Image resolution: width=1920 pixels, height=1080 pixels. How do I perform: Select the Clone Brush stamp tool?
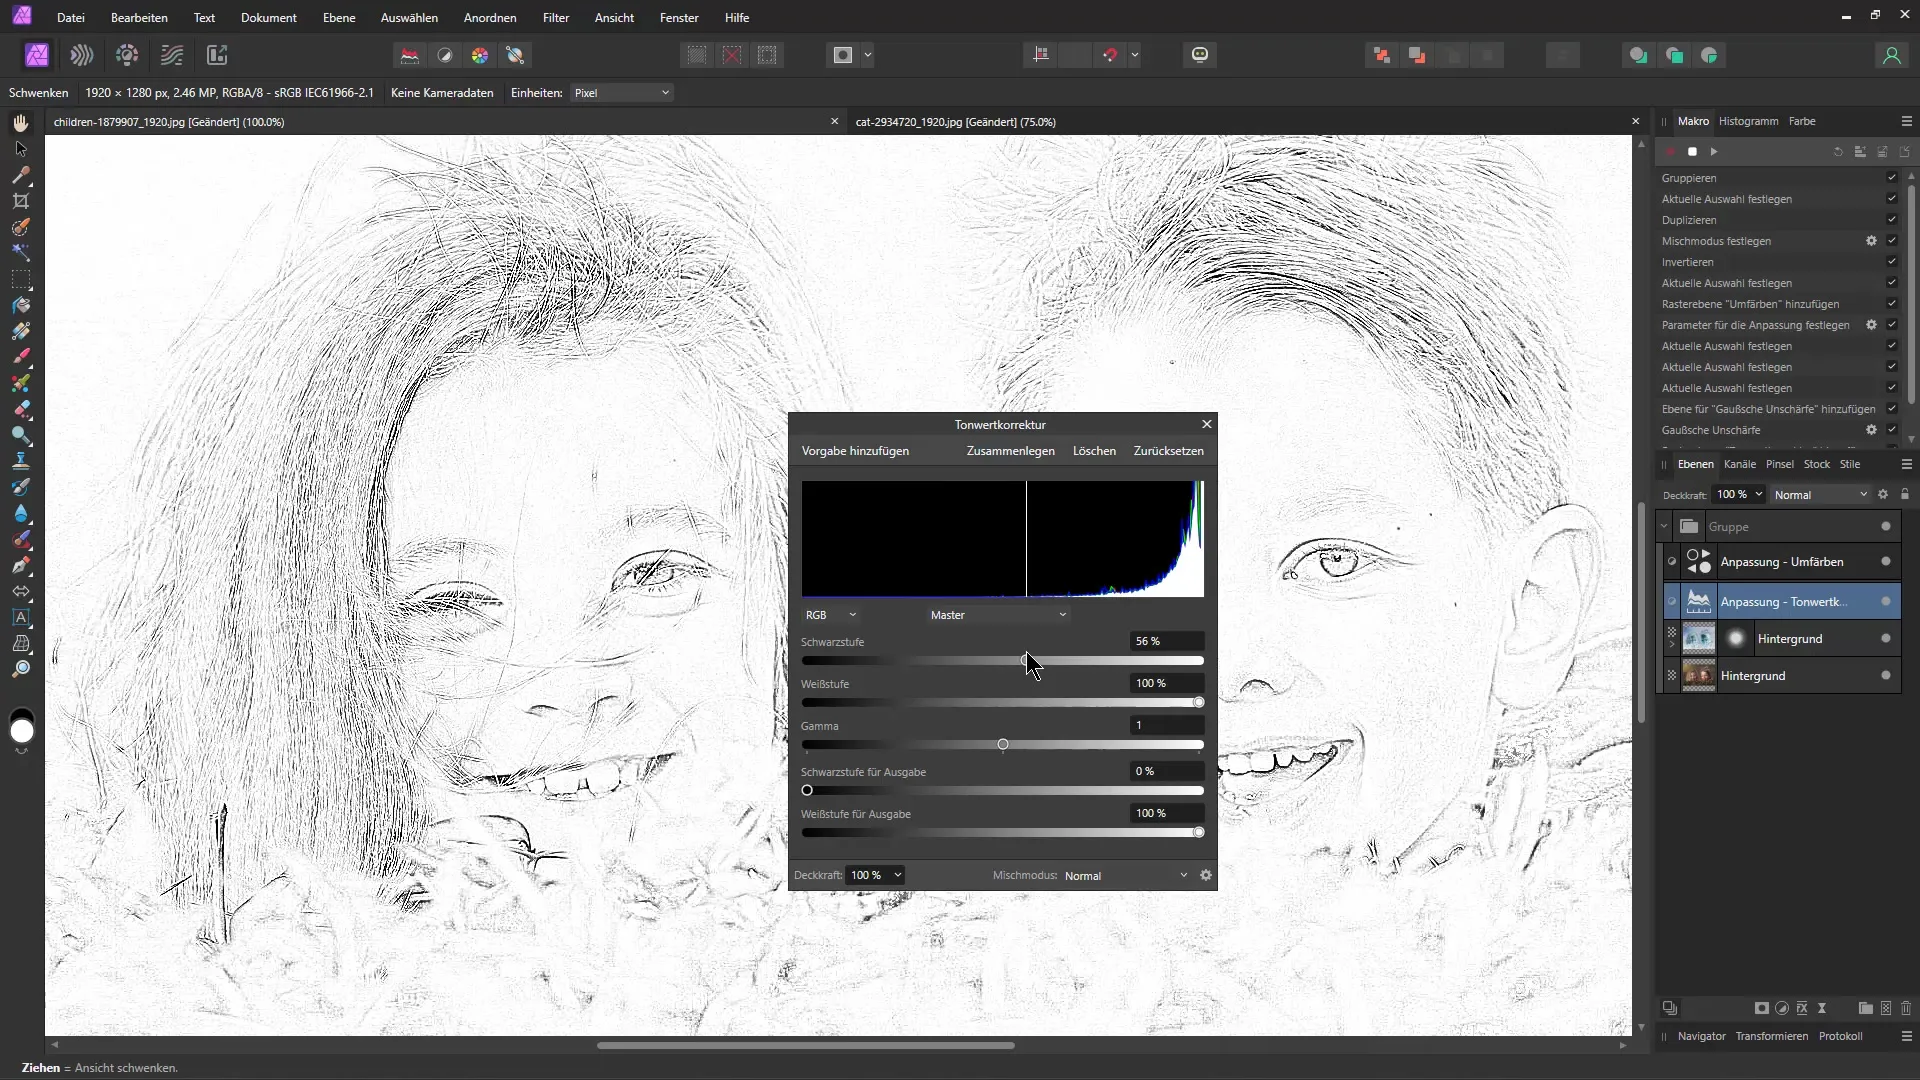click(21, 461)
